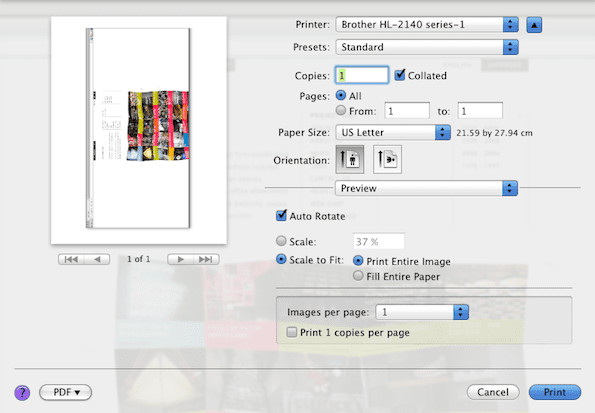The width and height of the screenshot is (595, 413).
Task: Enable Print 1 copies per page
Action: point(291,333)
